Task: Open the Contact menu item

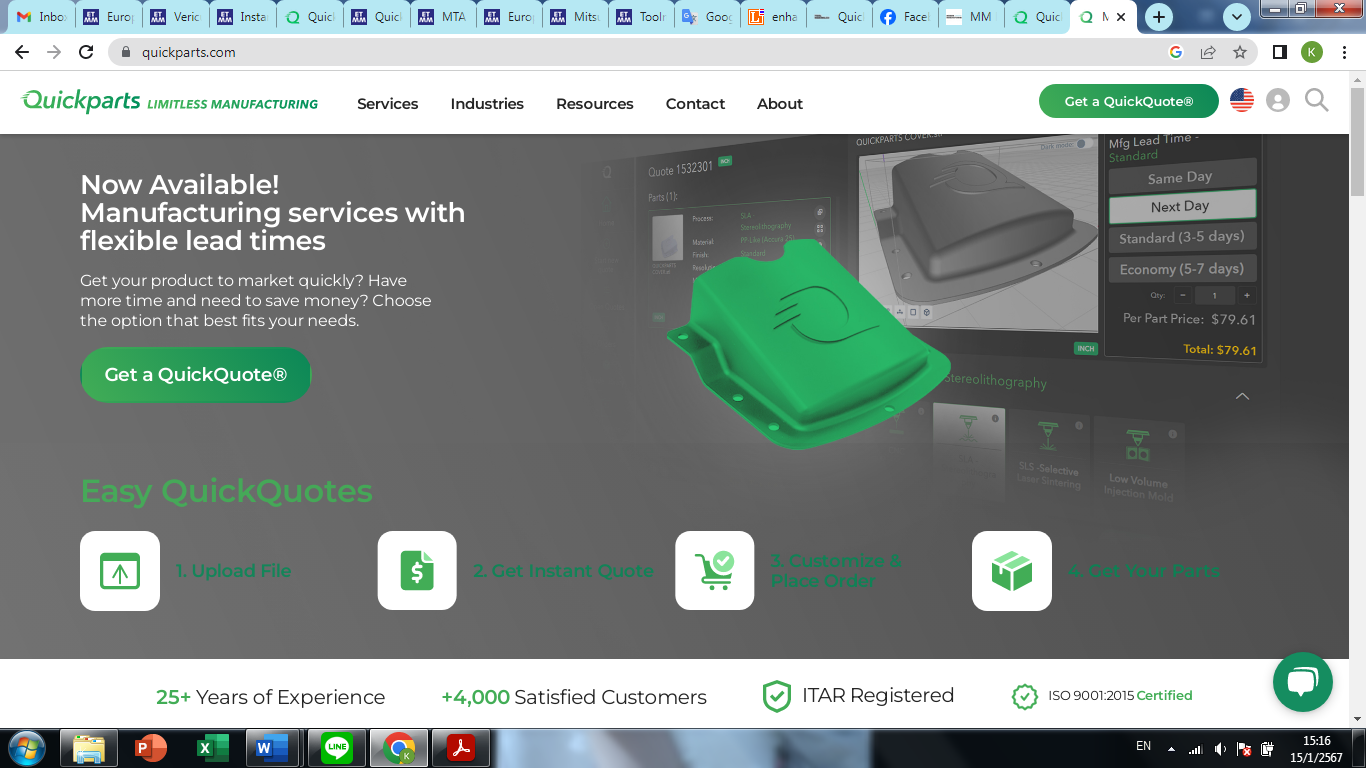Action: pyautogui.click(x=695, y=104)
